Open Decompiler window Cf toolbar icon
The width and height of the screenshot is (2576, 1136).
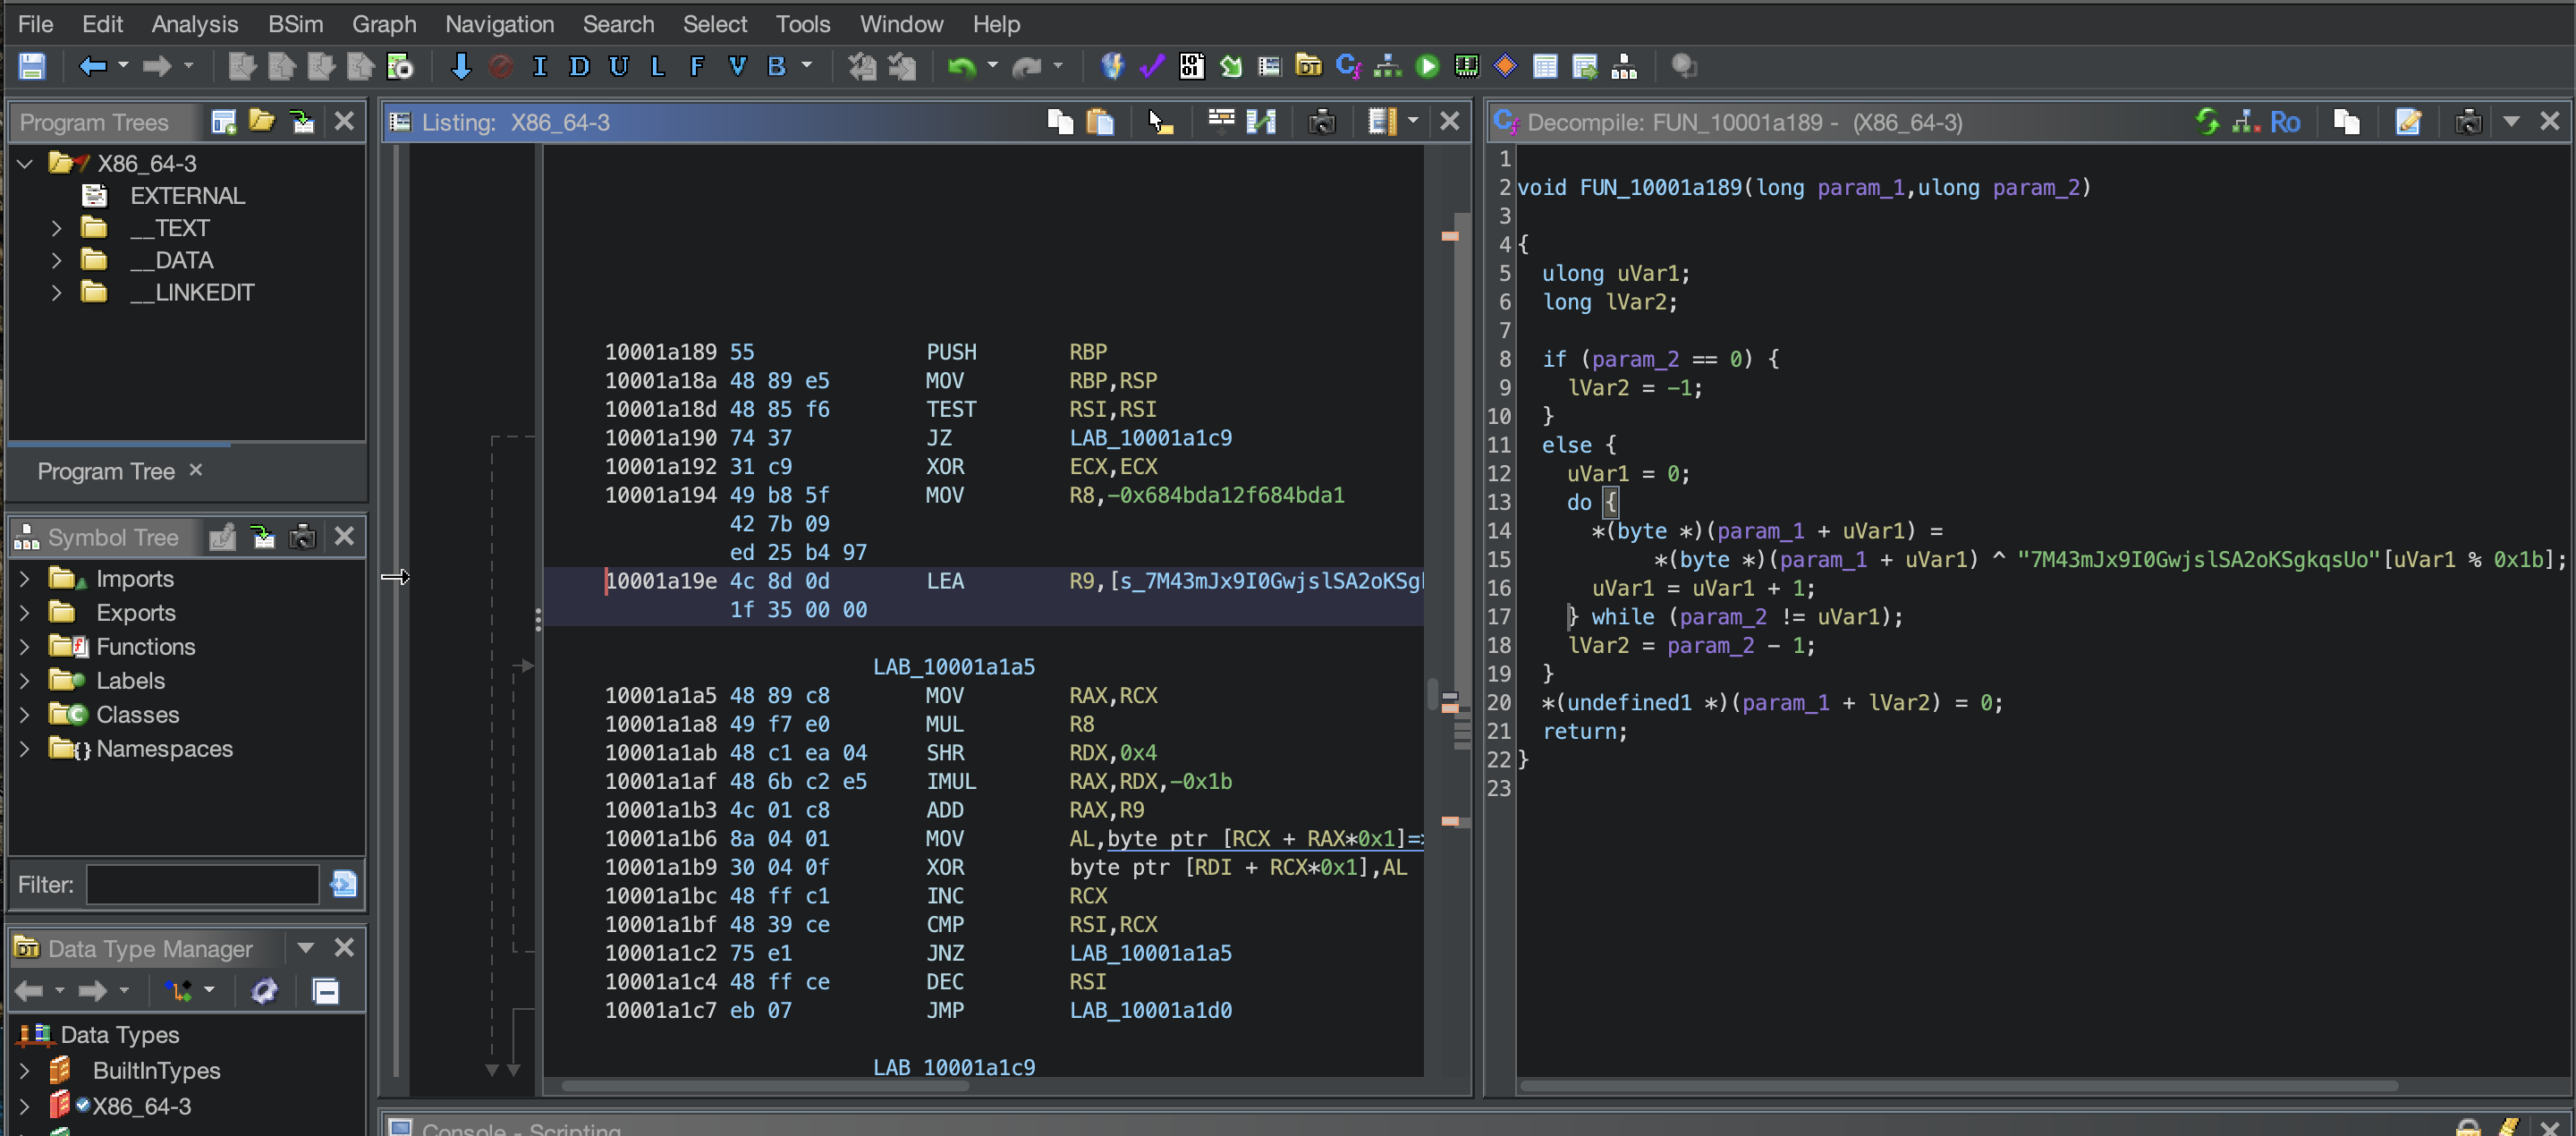pos(1348,67)
